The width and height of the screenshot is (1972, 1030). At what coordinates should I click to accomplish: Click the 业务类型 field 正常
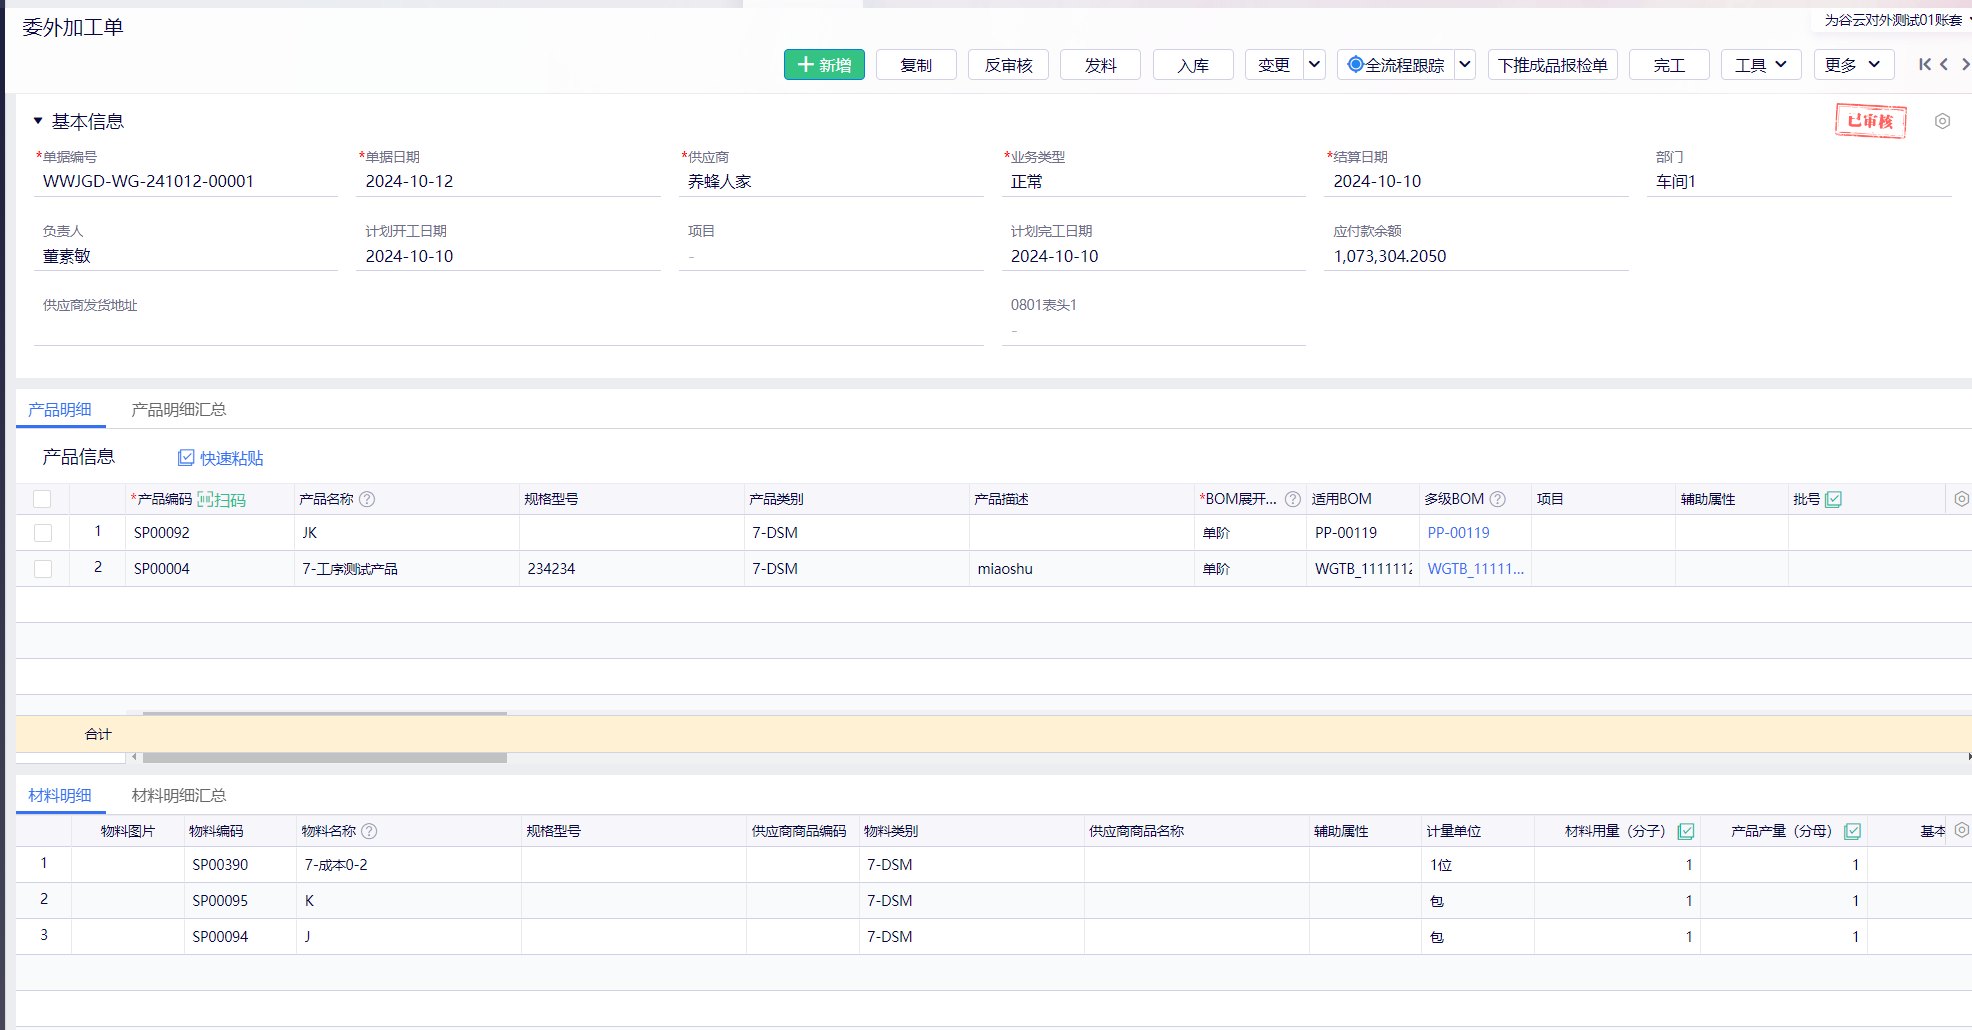1154,182
